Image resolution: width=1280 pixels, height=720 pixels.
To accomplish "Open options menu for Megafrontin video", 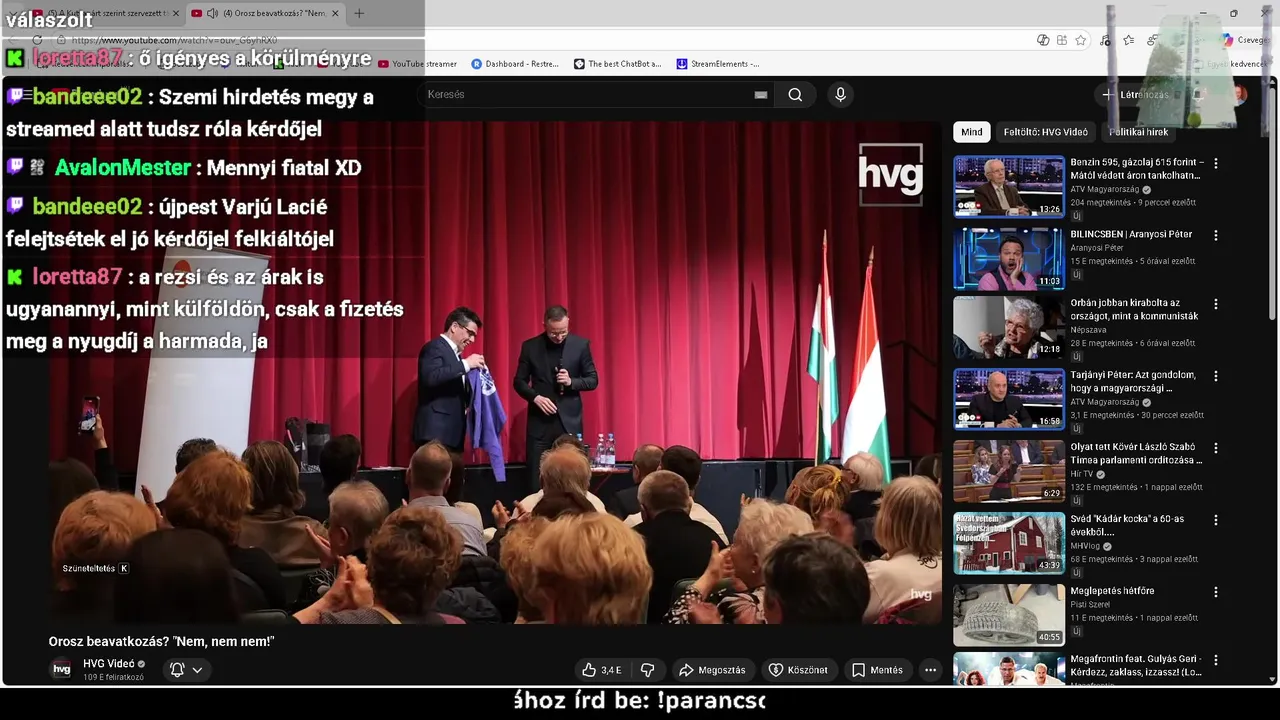I will 1216,660.
